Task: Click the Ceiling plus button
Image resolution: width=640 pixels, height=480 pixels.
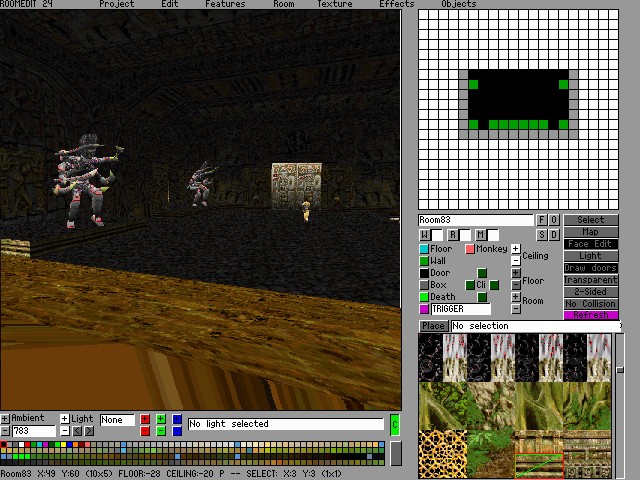Action: coord(516,249)
